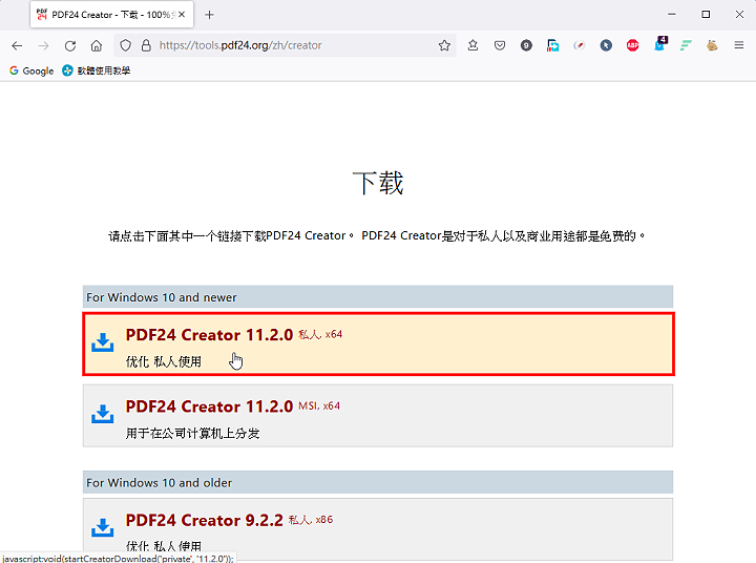Maximize the browser window

coord(706,15)
